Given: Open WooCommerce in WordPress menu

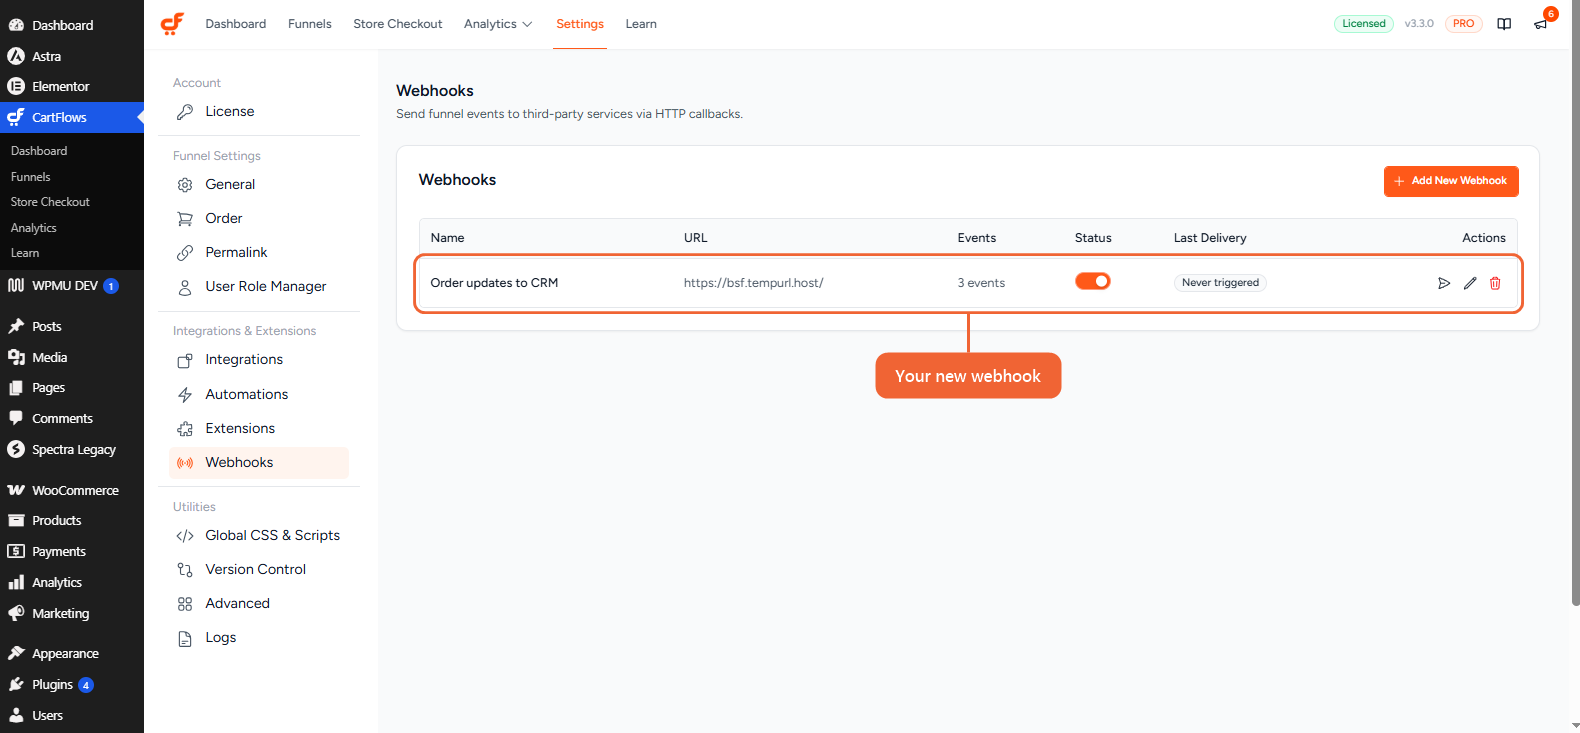Looking at the screenshot, I should [x=72, y=490].
